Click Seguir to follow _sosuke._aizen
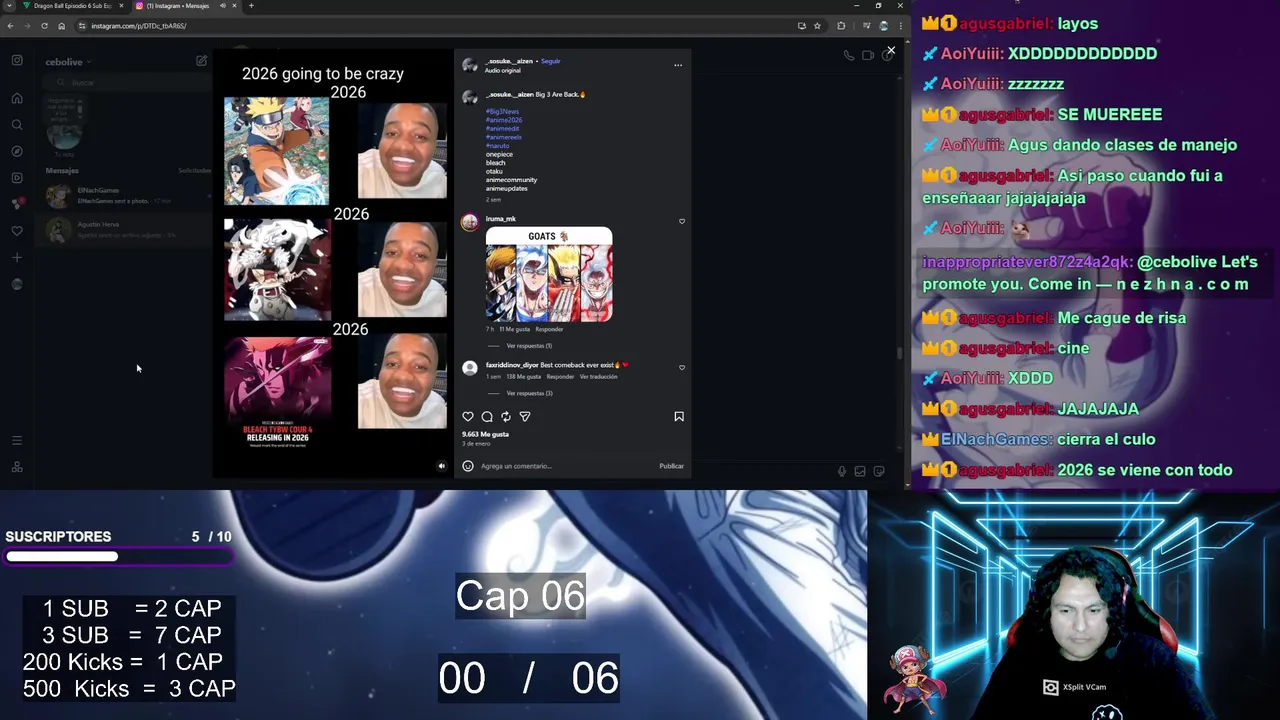The image size is (1280, 720). (550, 61)
